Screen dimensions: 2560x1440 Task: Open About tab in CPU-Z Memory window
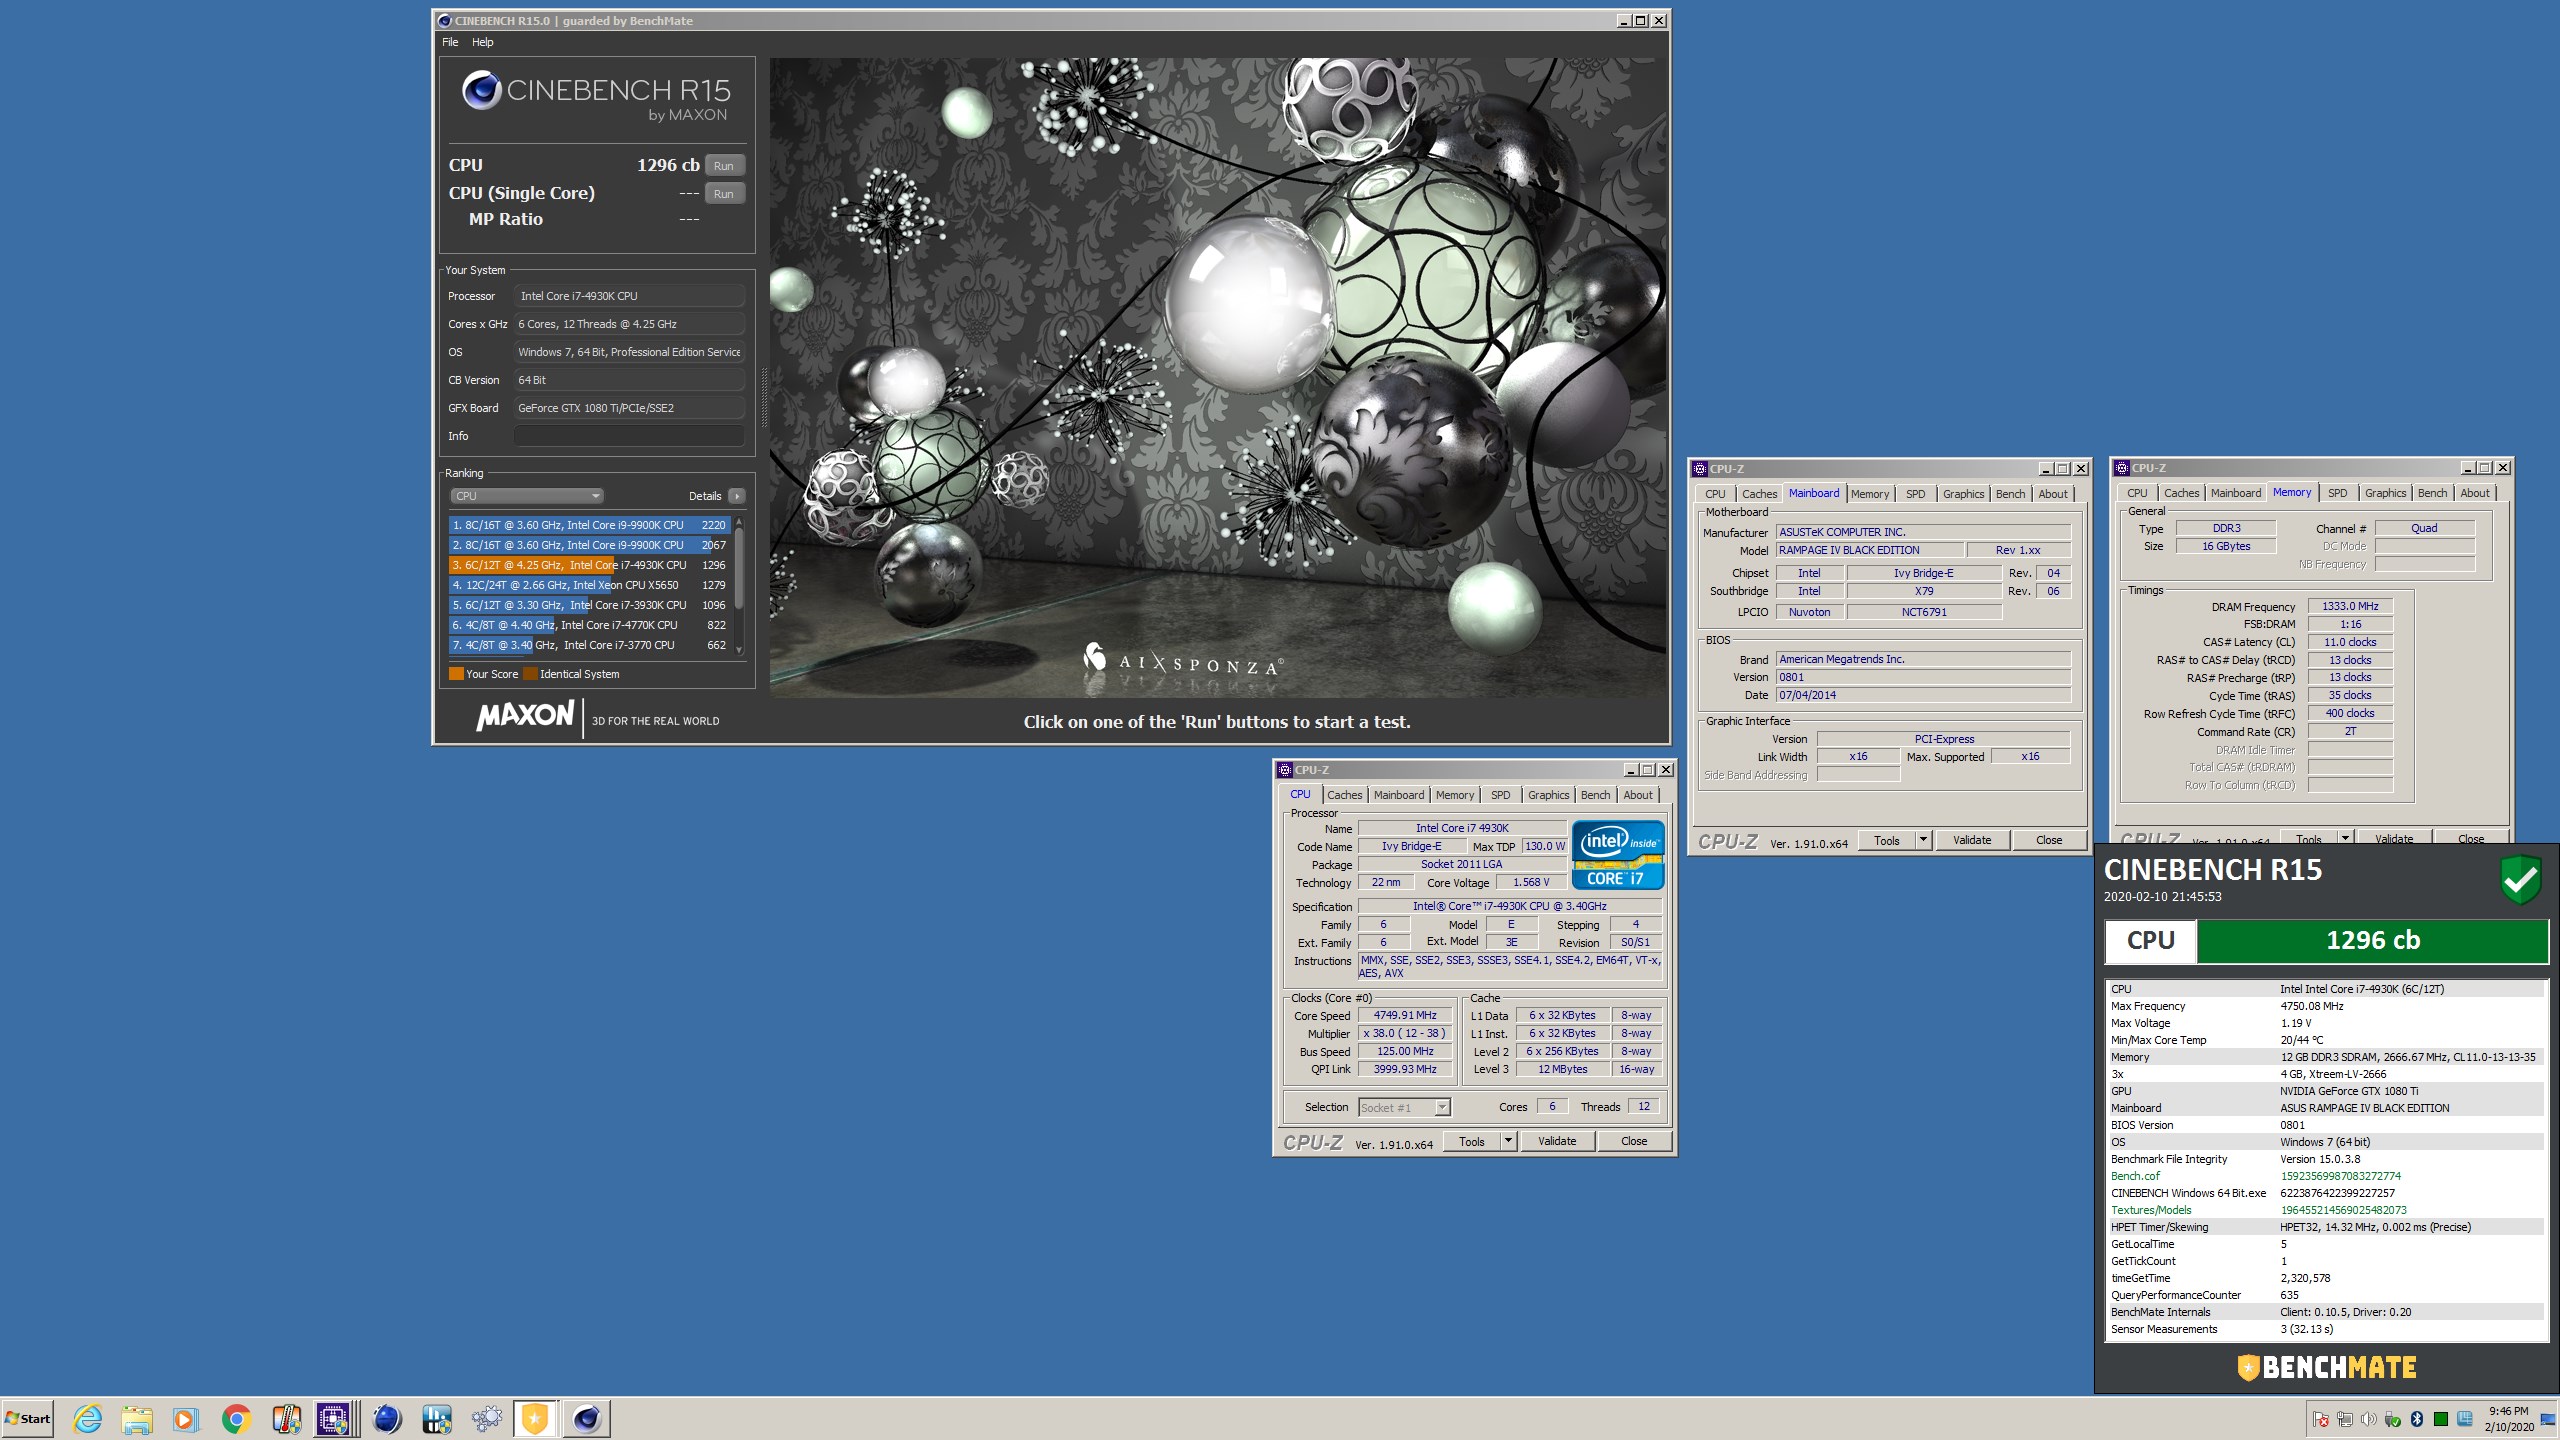click(2475, 493)
